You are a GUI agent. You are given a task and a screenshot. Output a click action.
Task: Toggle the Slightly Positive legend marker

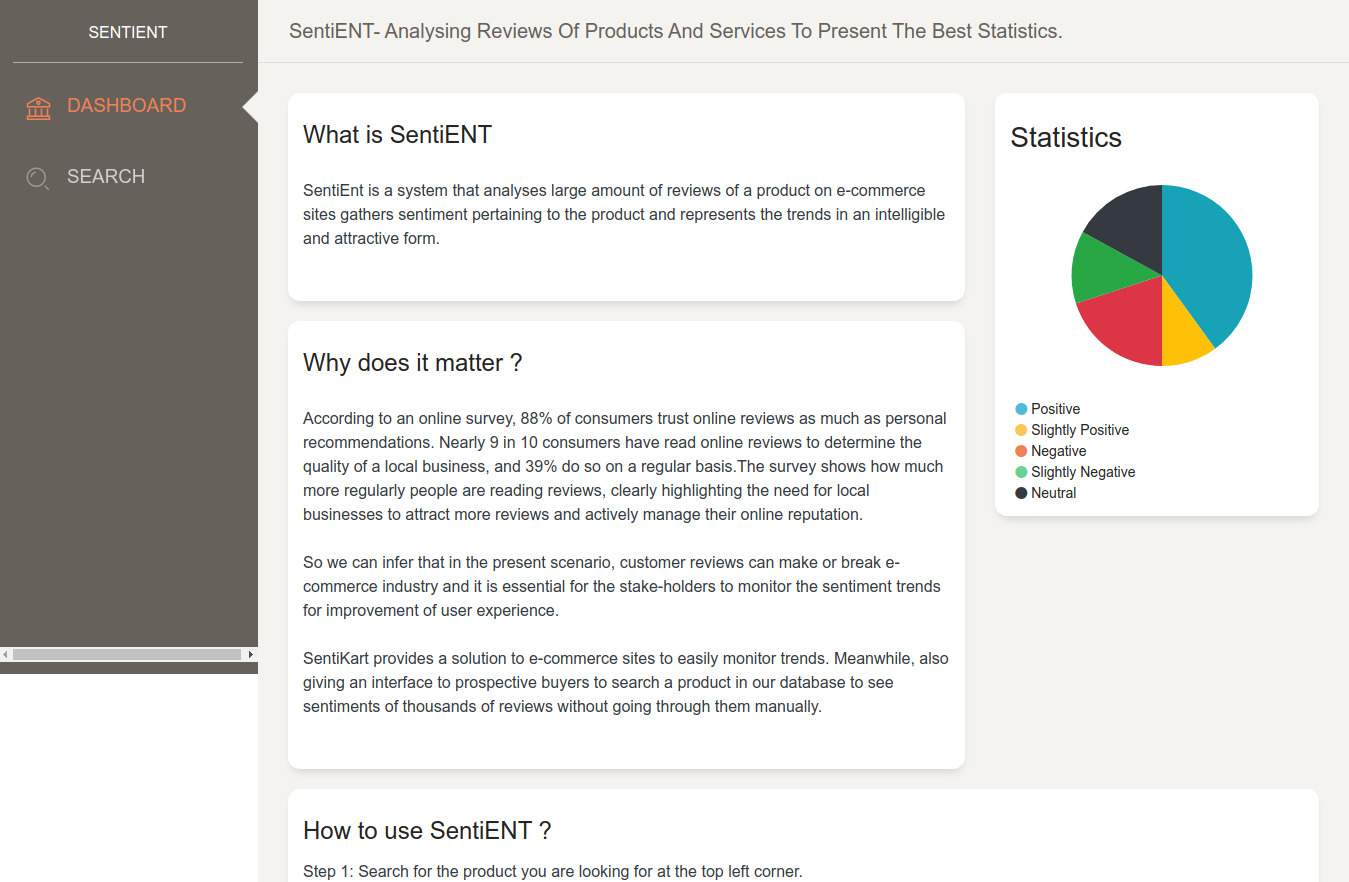[x=1021, y=430]
